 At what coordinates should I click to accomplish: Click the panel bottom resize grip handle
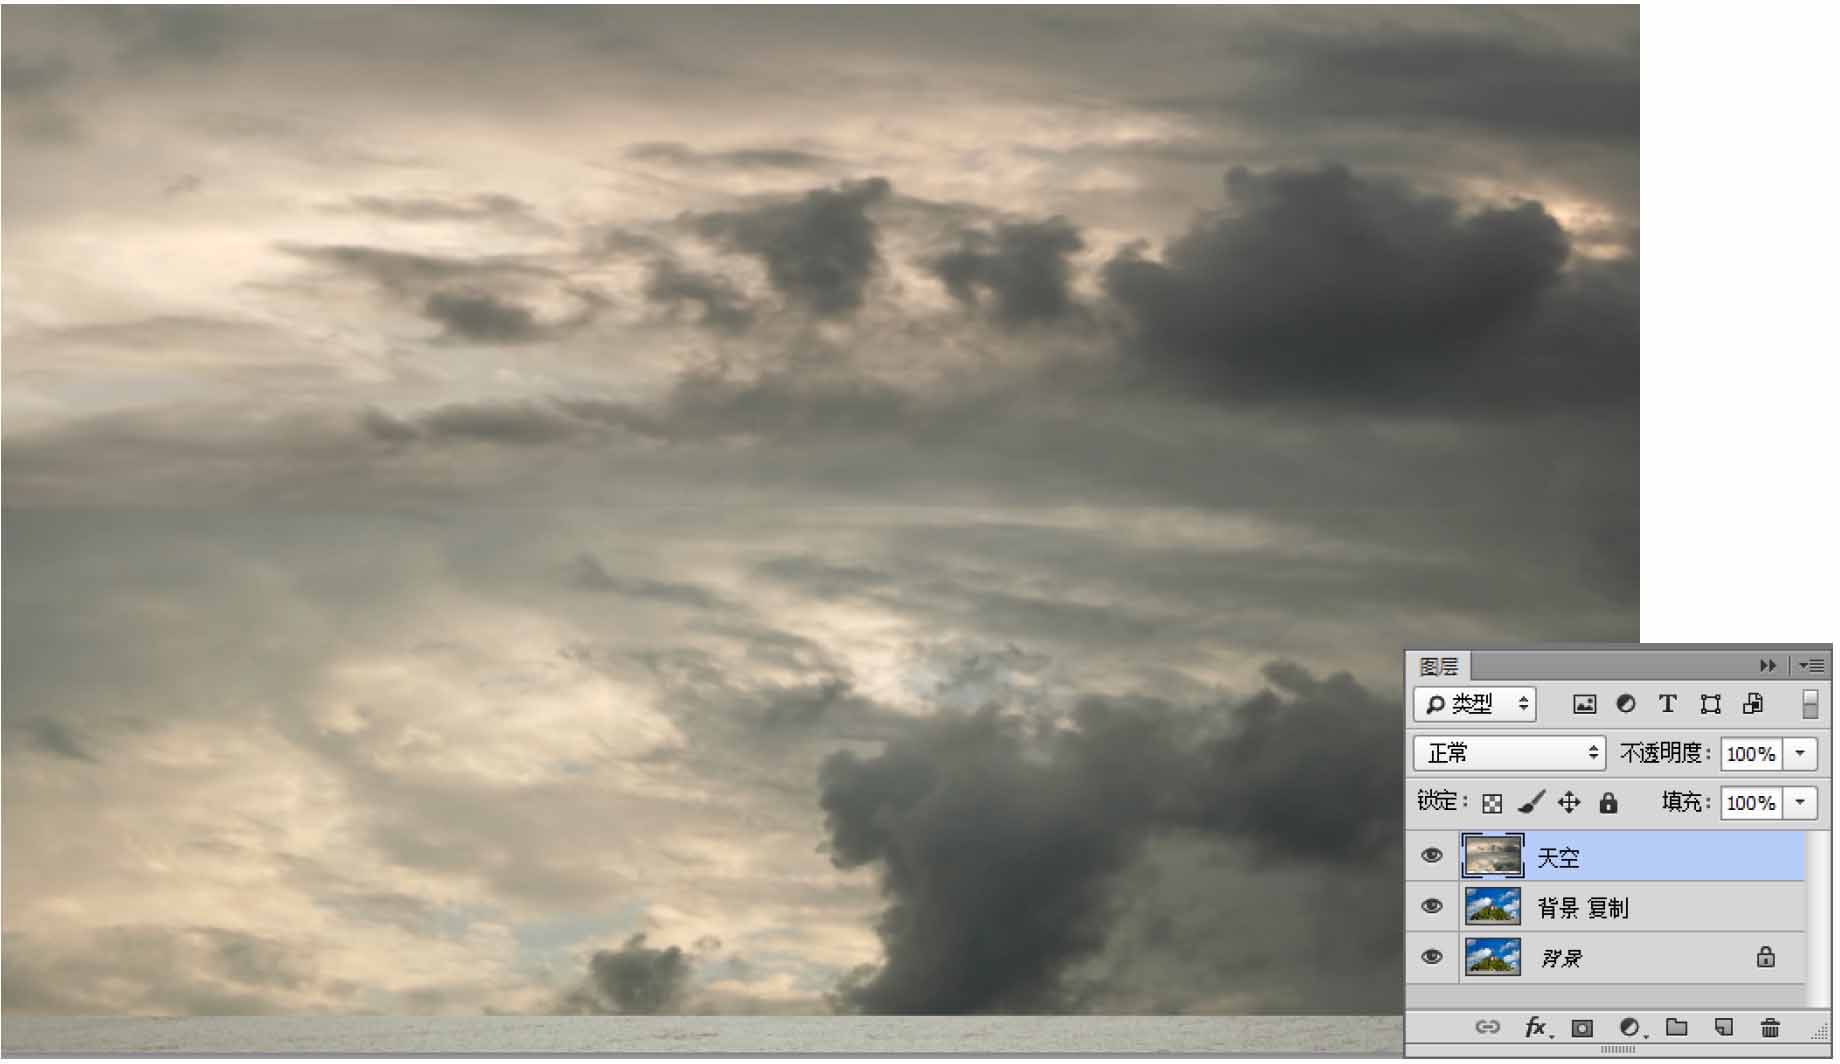point(1617,1050)
